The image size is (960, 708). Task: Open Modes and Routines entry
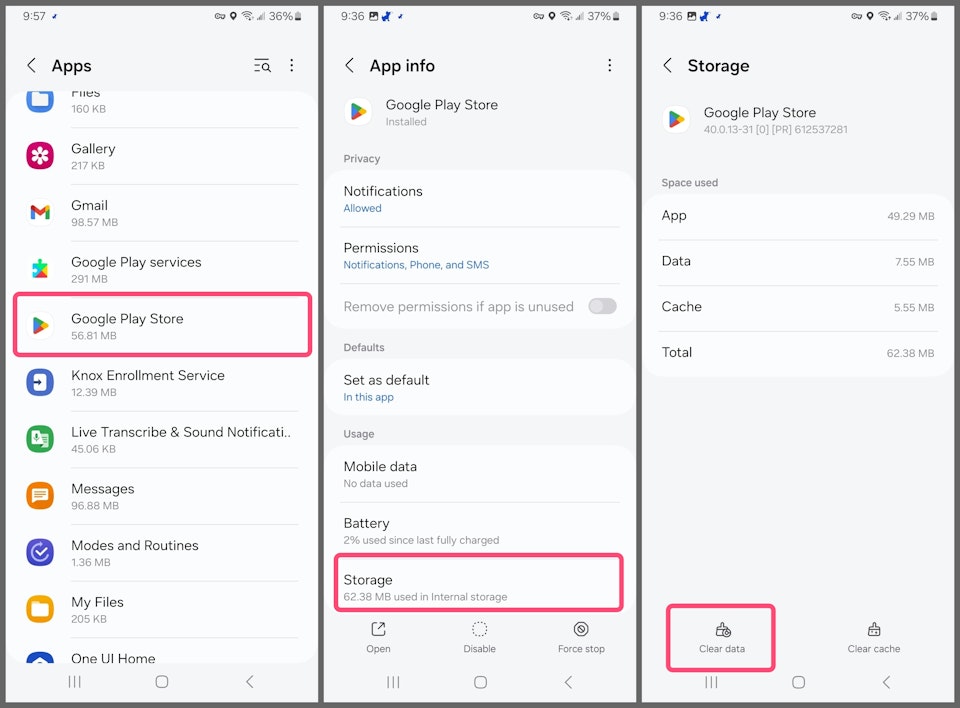point(162,552)
